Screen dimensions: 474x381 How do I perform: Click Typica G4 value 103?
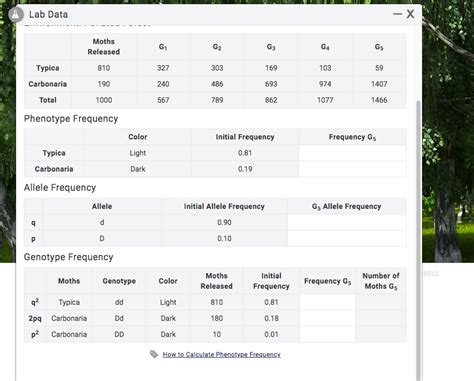click(x=325, y=68)
